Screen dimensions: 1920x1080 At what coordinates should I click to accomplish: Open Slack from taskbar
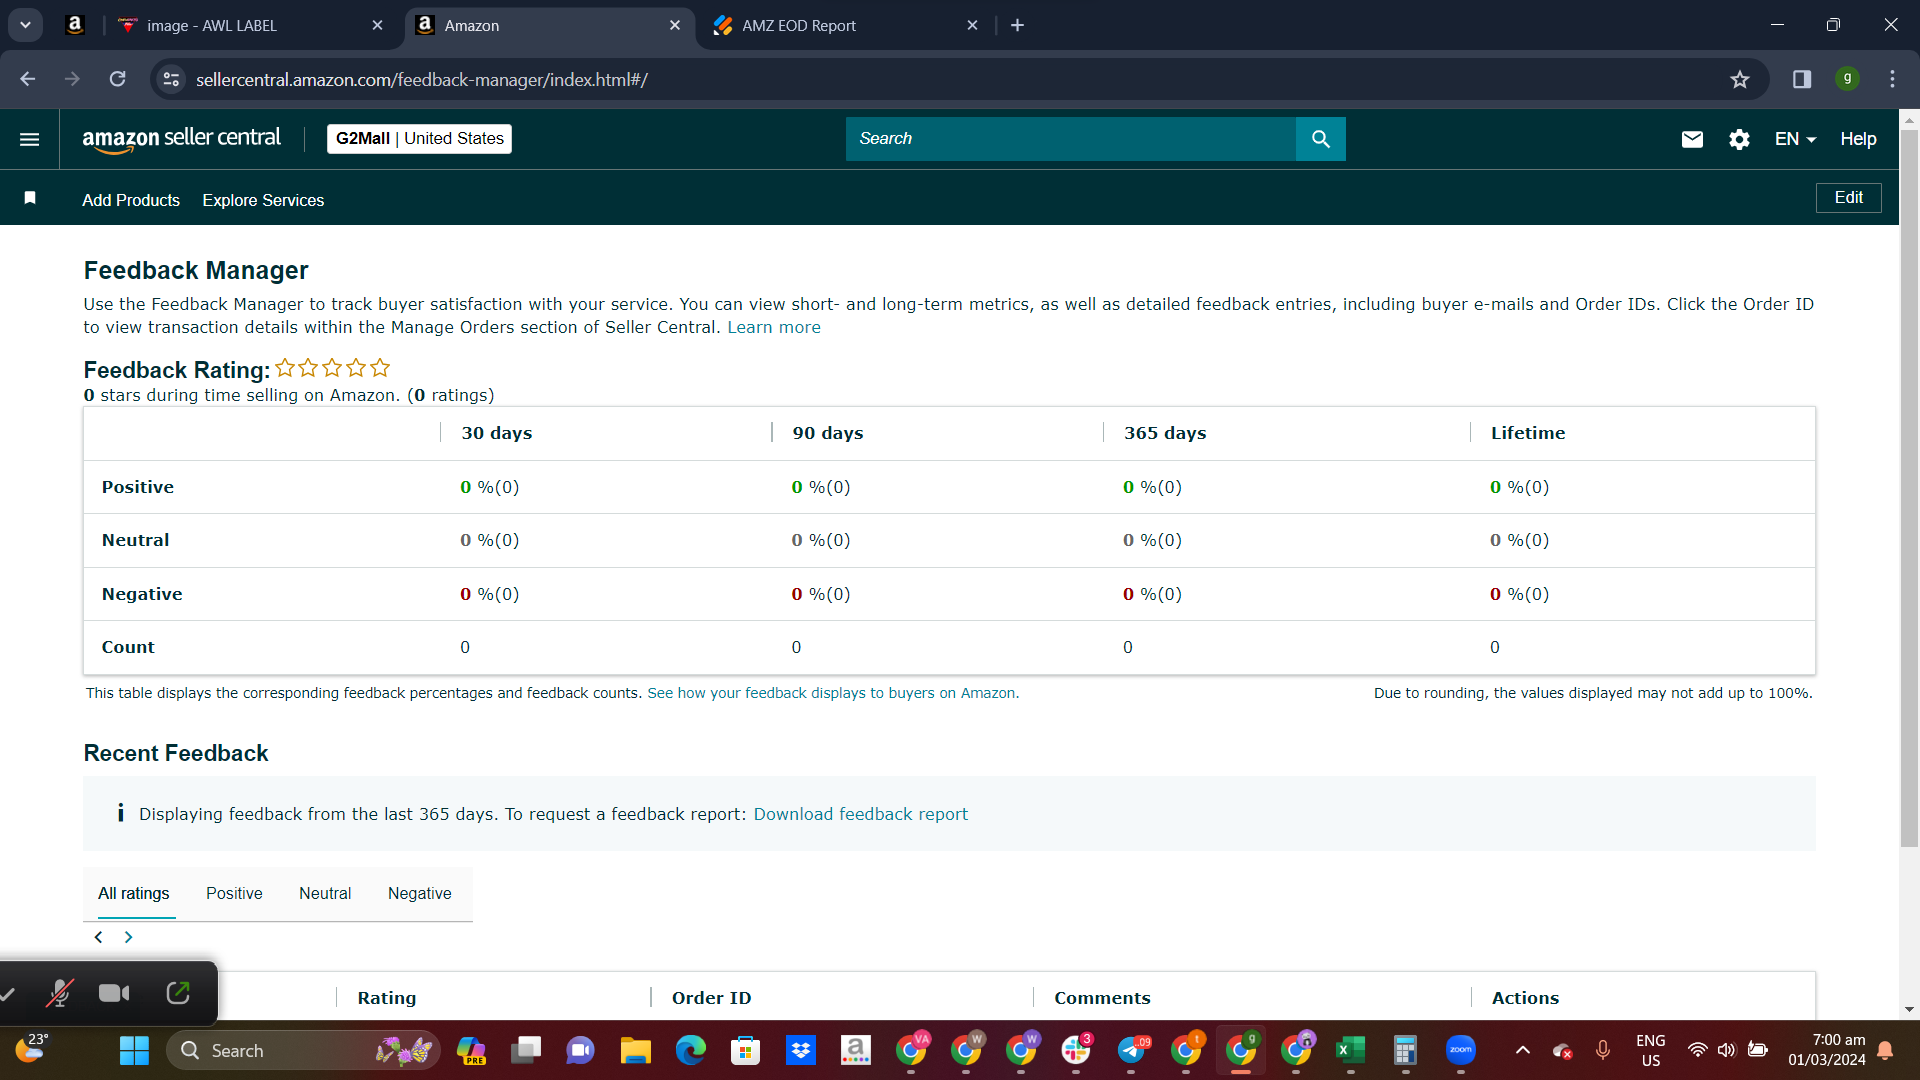[1076, 1051]
